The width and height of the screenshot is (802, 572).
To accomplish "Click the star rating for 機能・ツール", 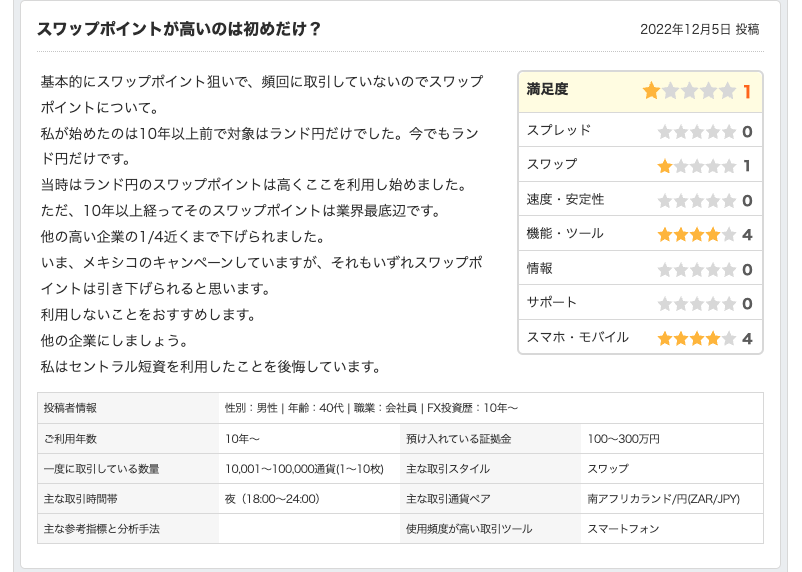I will [696, 235].
